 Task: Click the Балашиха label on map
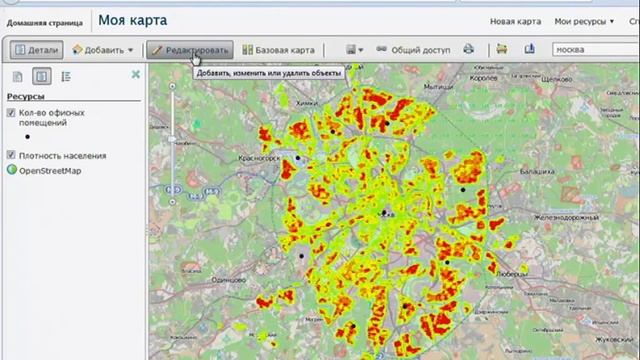537,172
